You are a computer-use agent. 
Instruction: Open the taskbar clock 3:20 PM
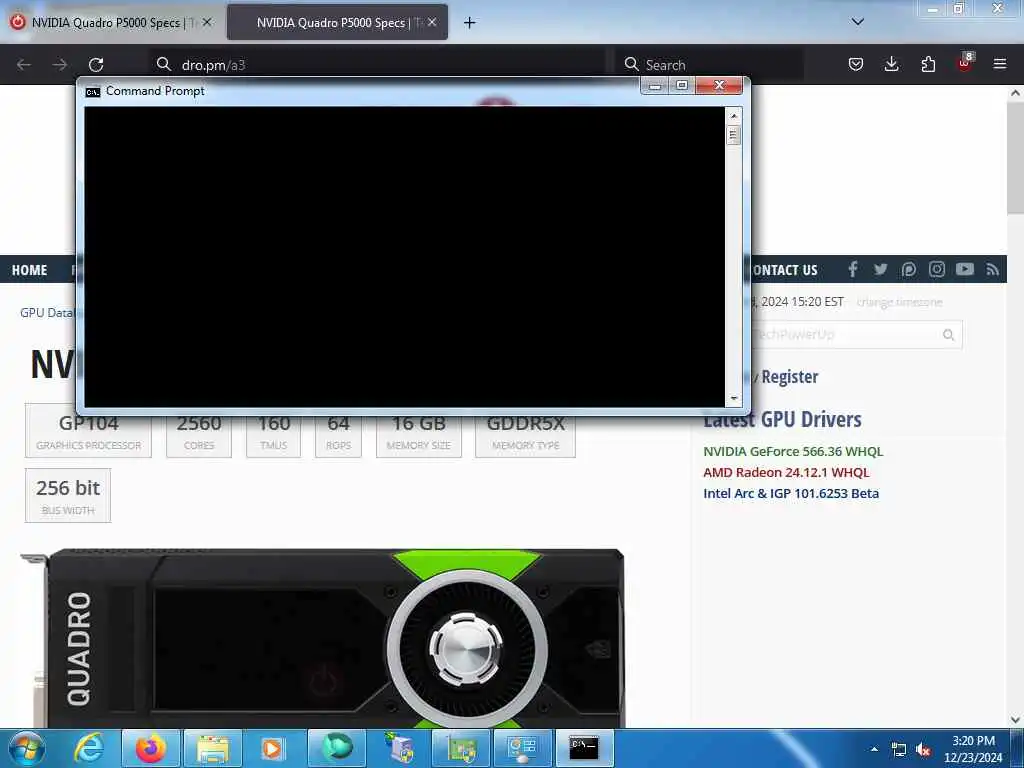point(973,749)
